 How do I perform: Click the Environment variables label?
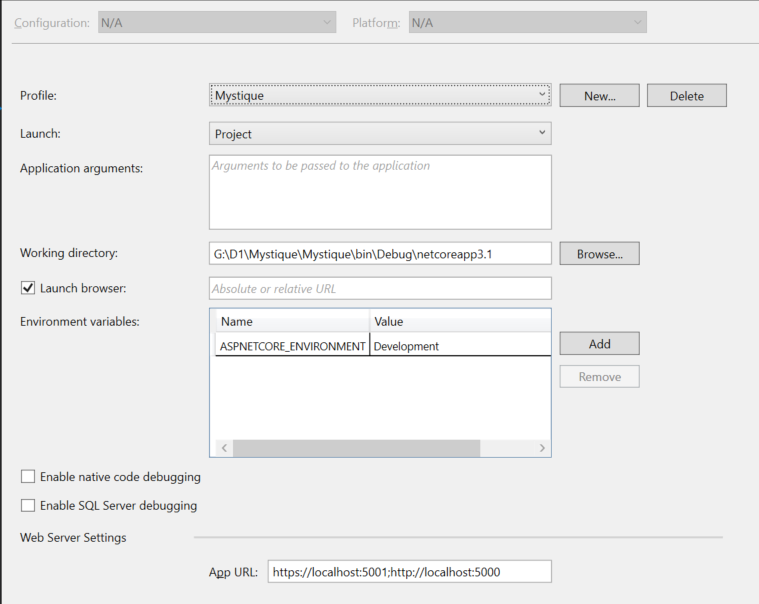[80, 321]
